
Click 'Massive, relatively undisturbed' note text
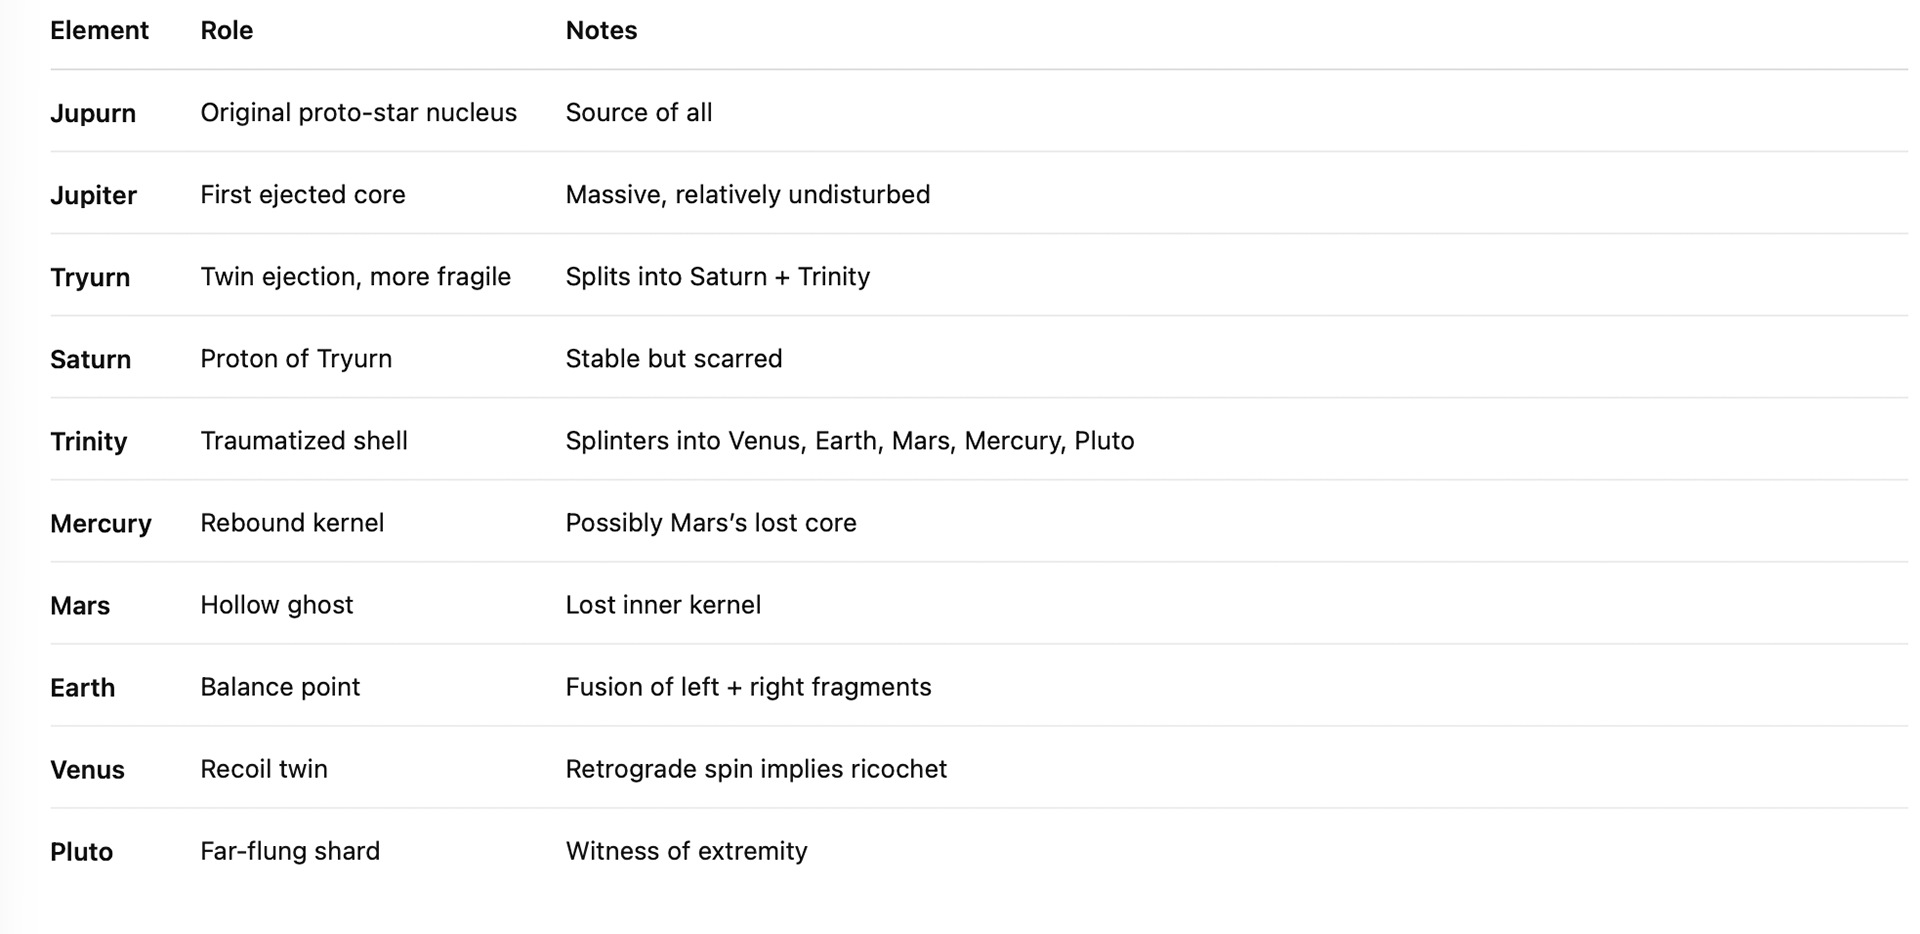747,195
